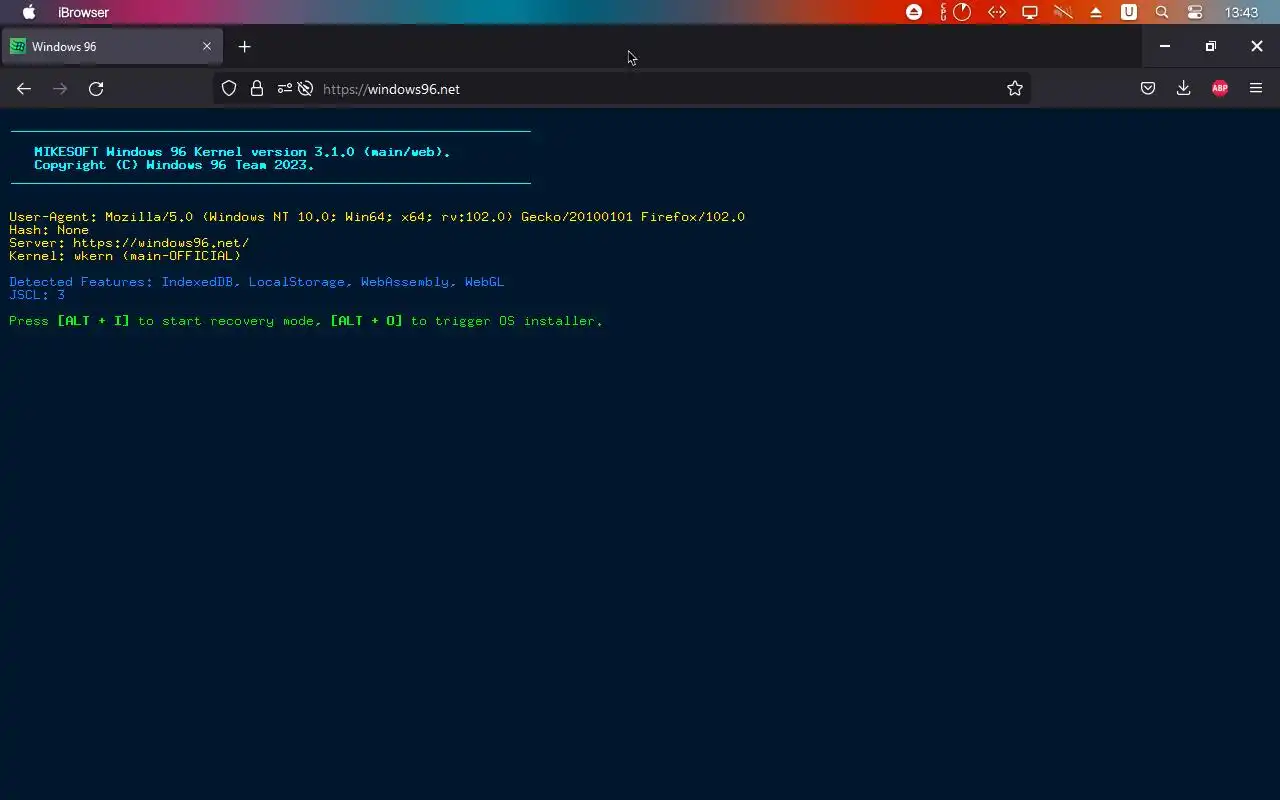Screen dimensions: 1280x800
Task: Click the 13:43 clock
Action: (x=1241, y=12)
